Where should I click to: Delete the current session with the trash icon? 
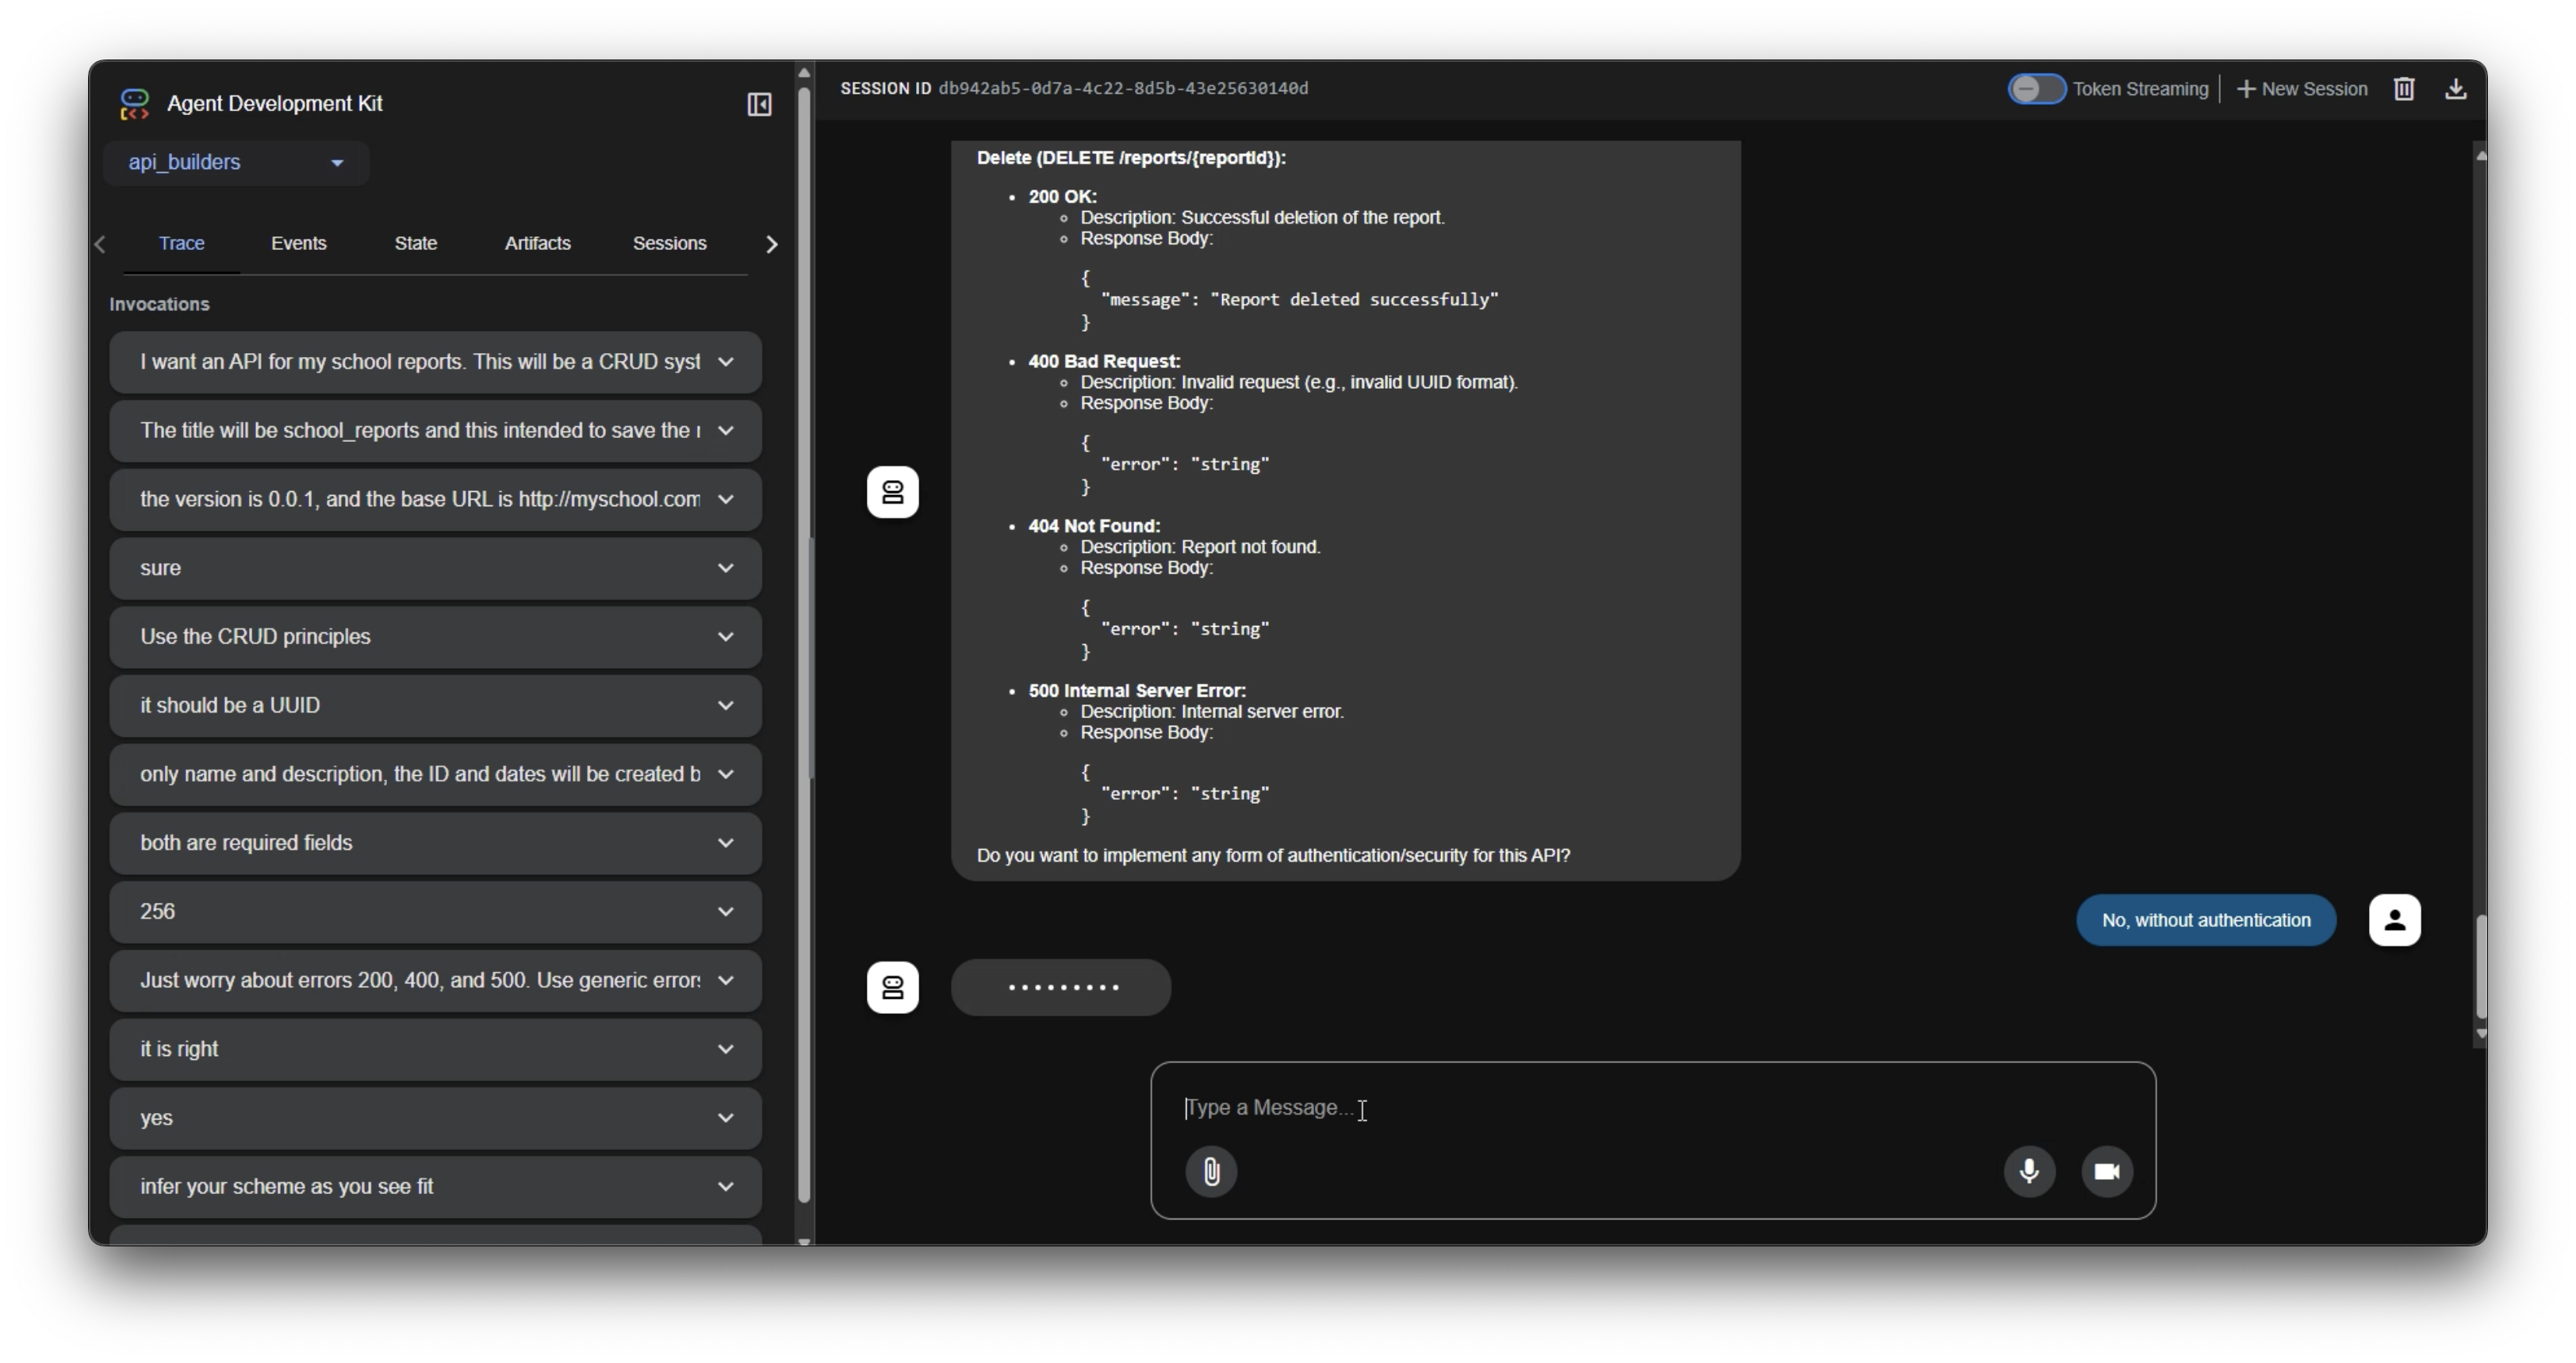click(x=2404, y=88)
